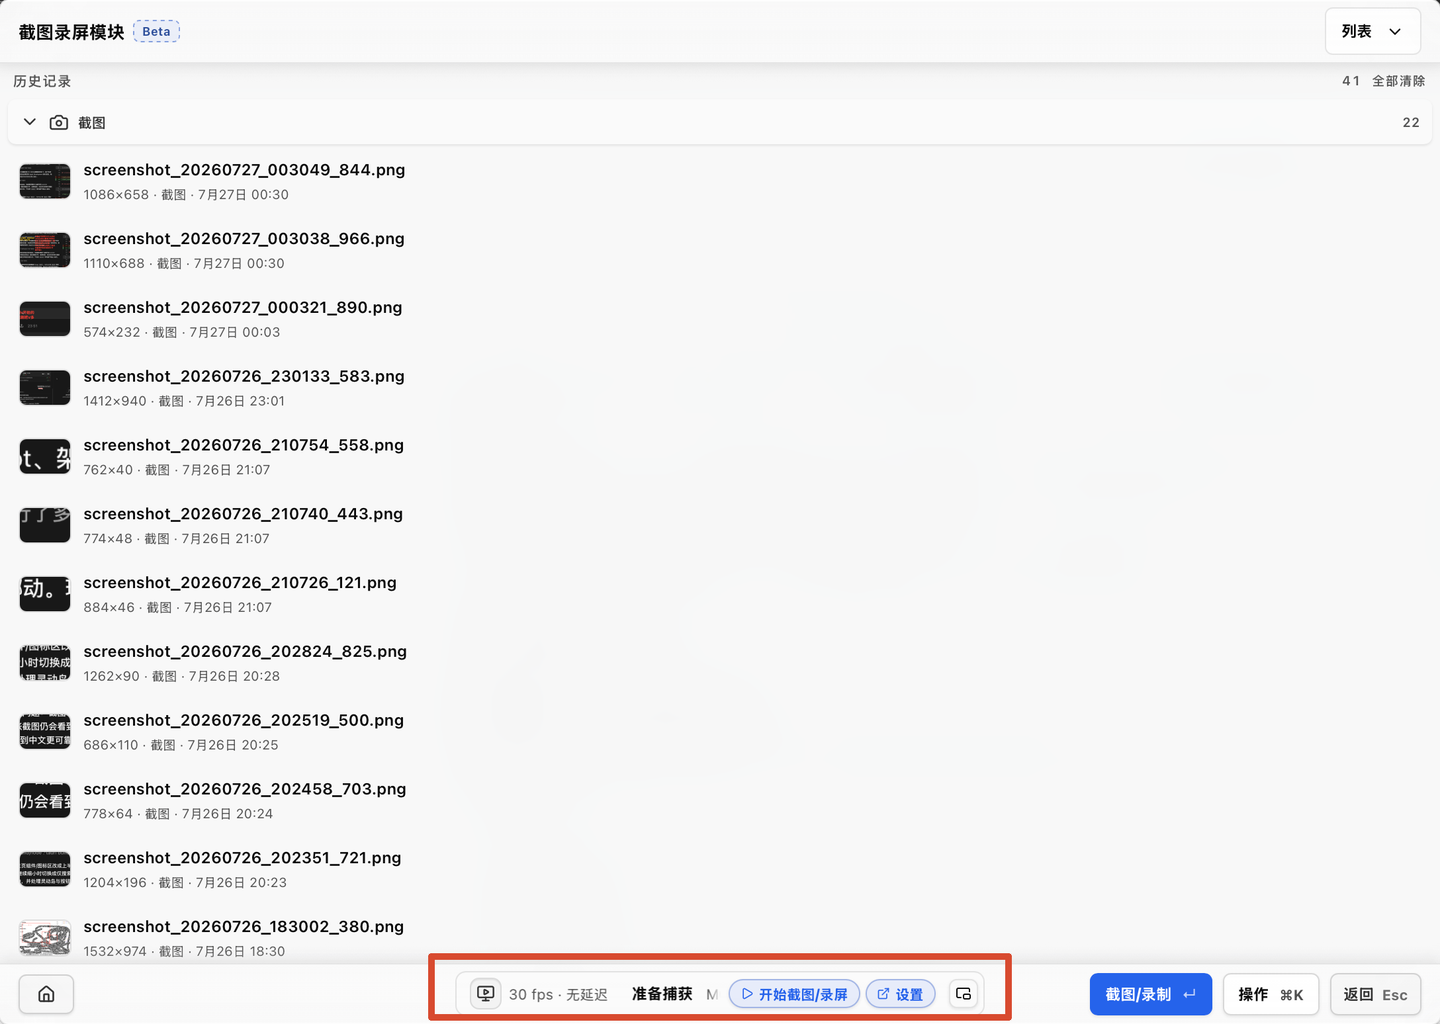Screen dimensions: 1440x1024
Task: Click the total count 41 near 全部清除
Action: click(1351, 81)
